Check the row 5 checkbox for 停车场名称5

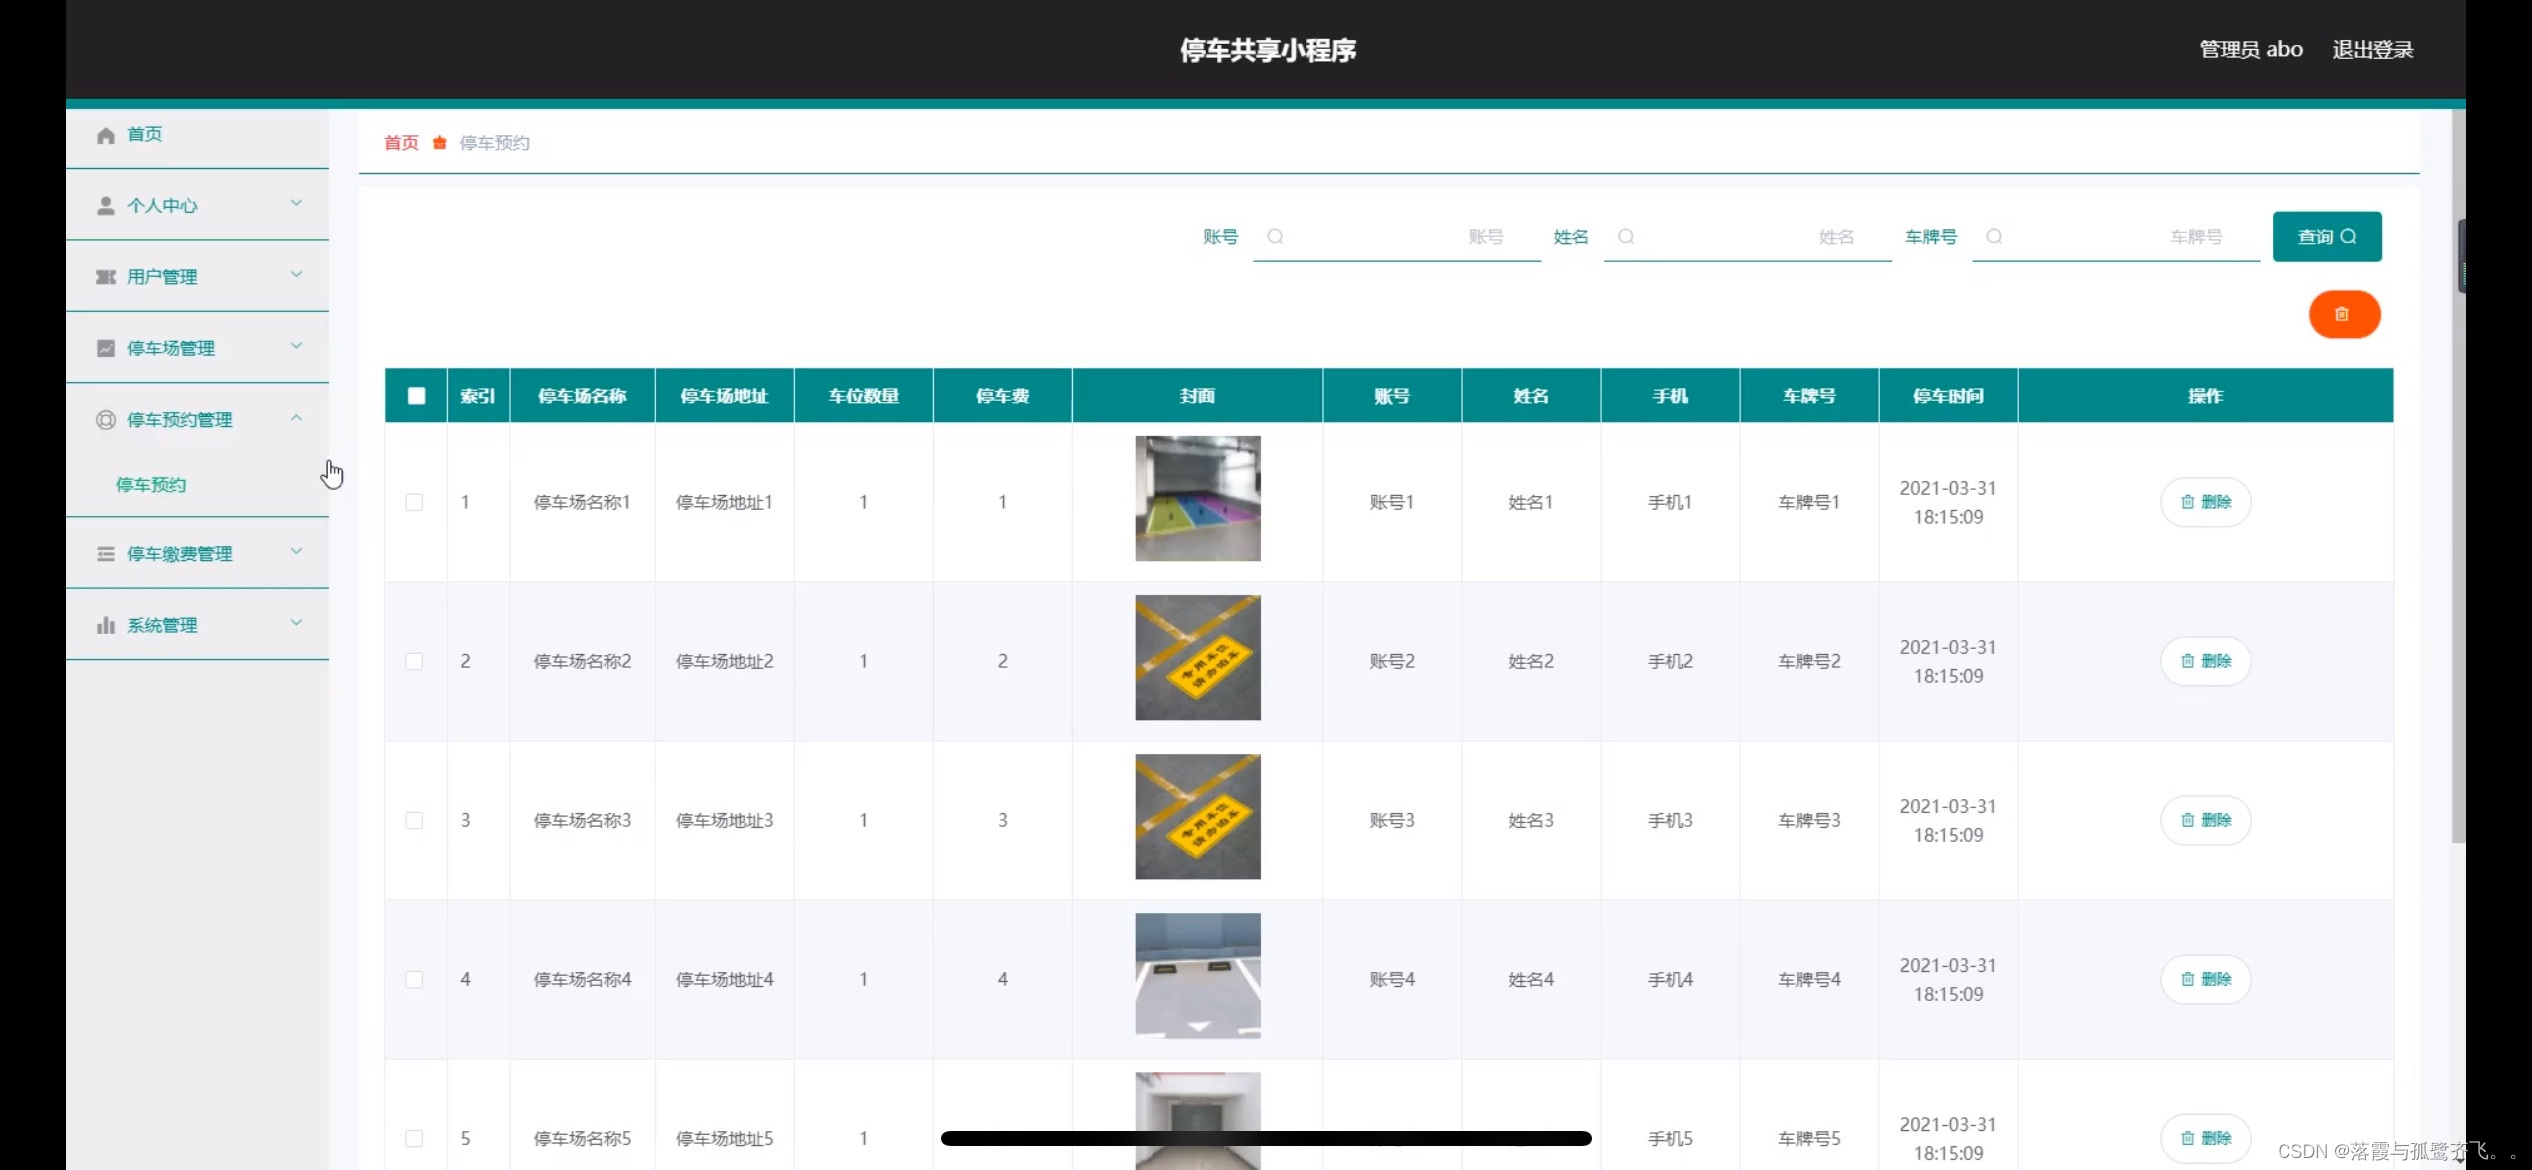(414, 1138)
